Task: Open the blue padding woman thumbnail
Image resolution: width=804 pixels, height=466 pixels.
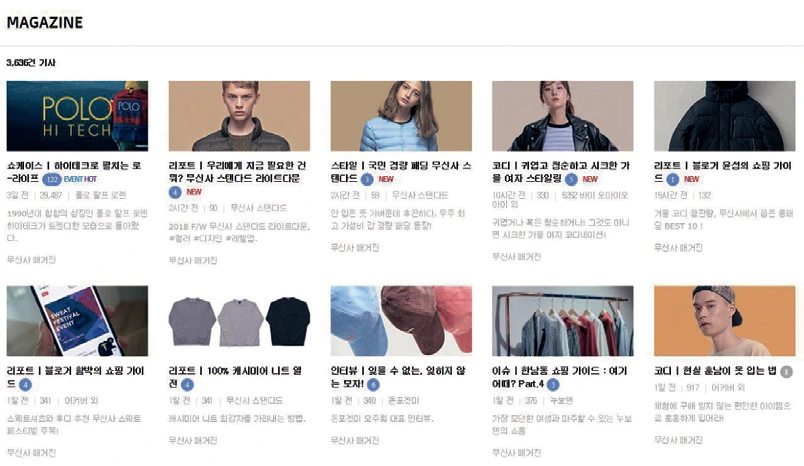Action: (x=401, y=116)
